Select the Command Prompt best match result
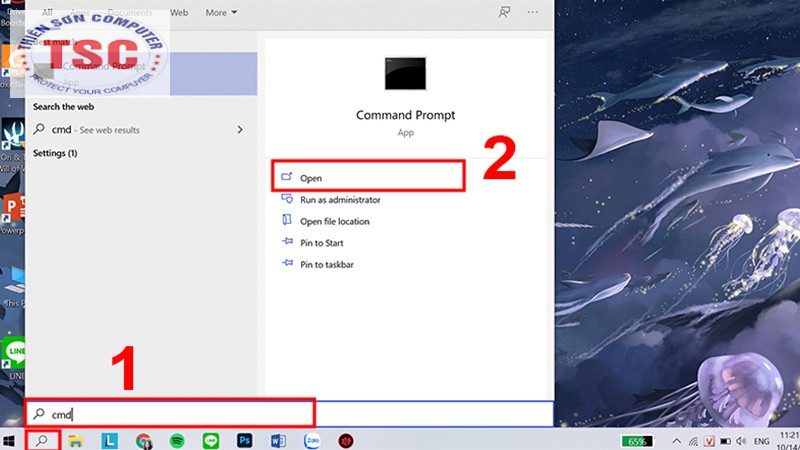Screen dimensions: 800x450 click(x=141, y=73)
